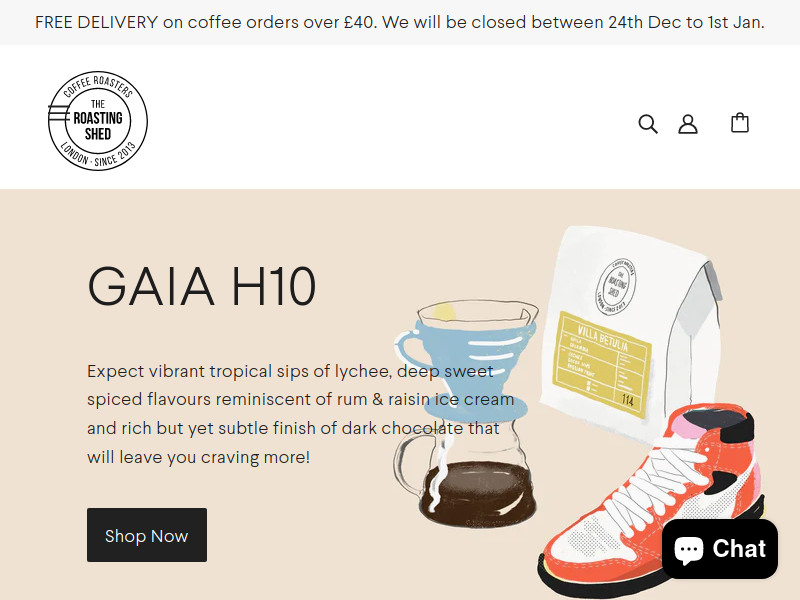
Task: Select the GAIA H10 heading
Action: 202,286
